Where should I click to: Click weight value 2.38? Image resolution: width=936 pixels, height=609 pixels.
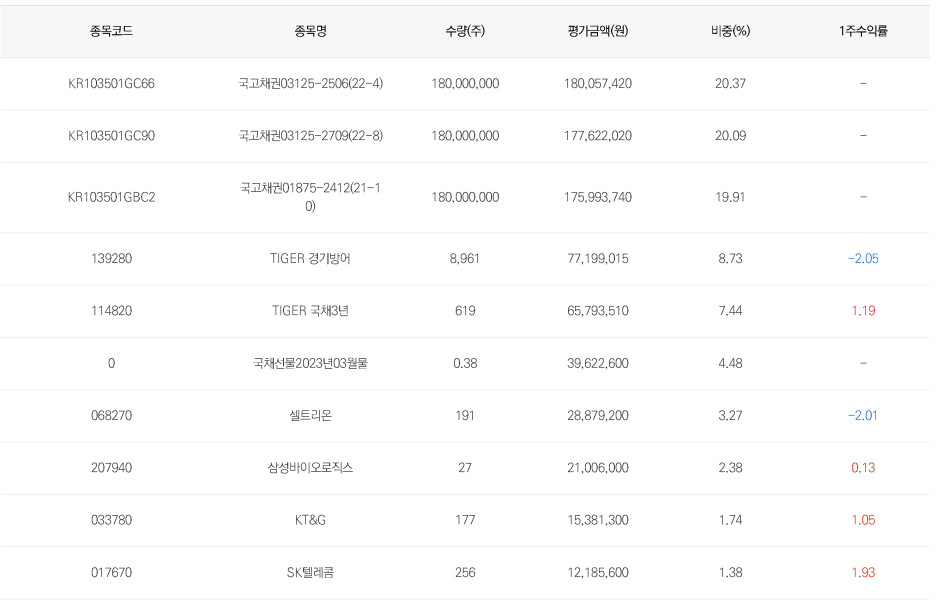point(730,468)
